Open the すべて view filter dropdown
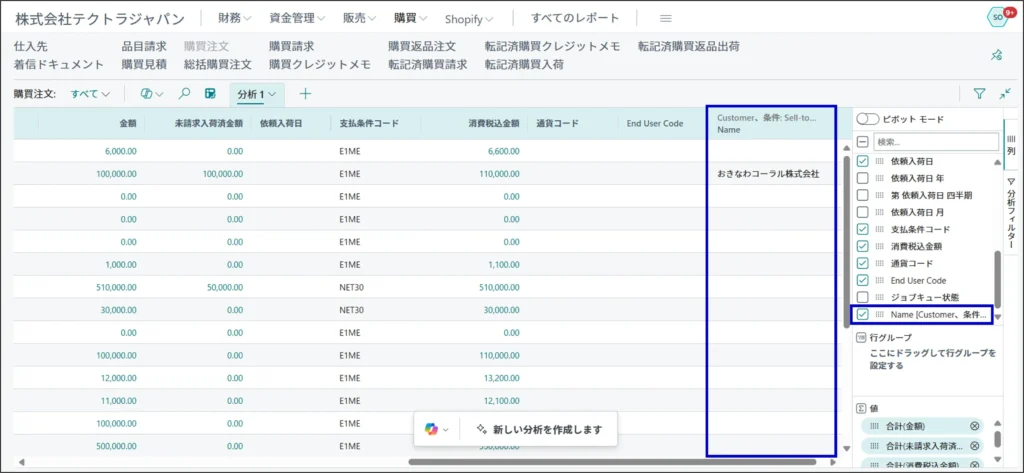Viewport: 1024px width, 473px height. point(91,94)
